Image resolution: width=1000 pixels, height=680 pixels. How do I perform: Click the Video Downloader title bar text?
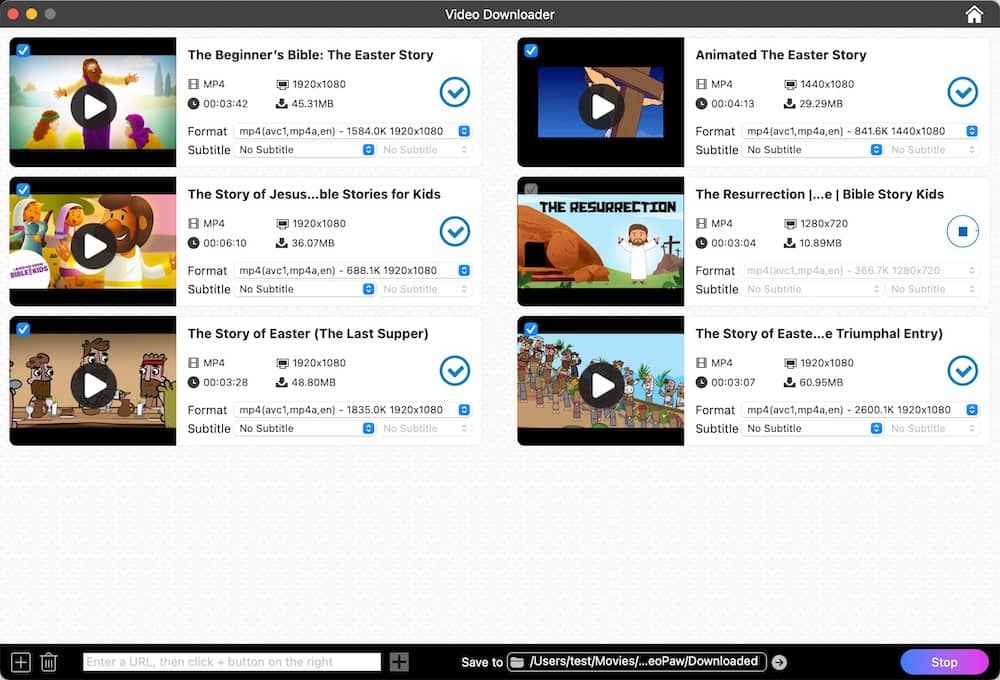point(500,14)
